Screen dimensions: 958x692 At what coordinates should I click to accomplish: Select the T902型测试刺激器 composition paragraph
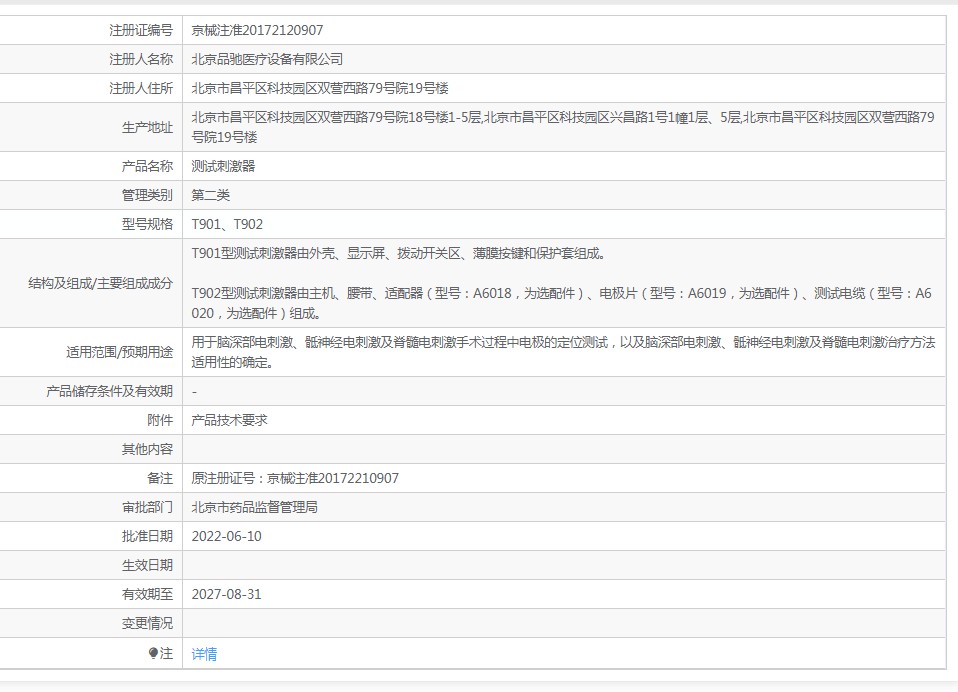(561, 303)
